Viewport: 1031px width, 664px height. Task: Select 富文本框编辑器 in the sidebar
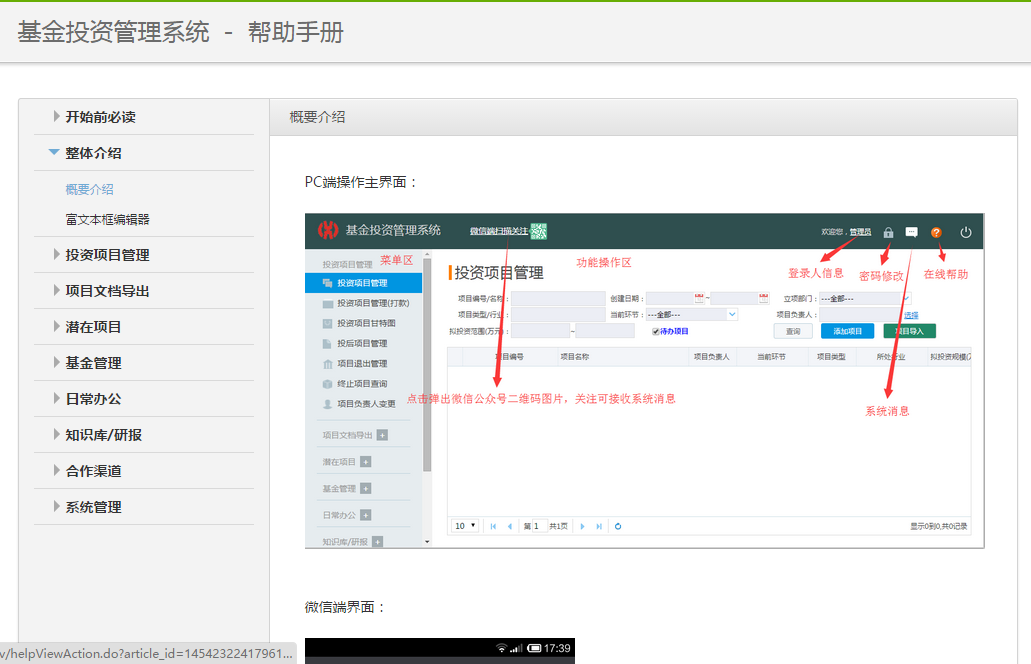click(x=107, y=219)
